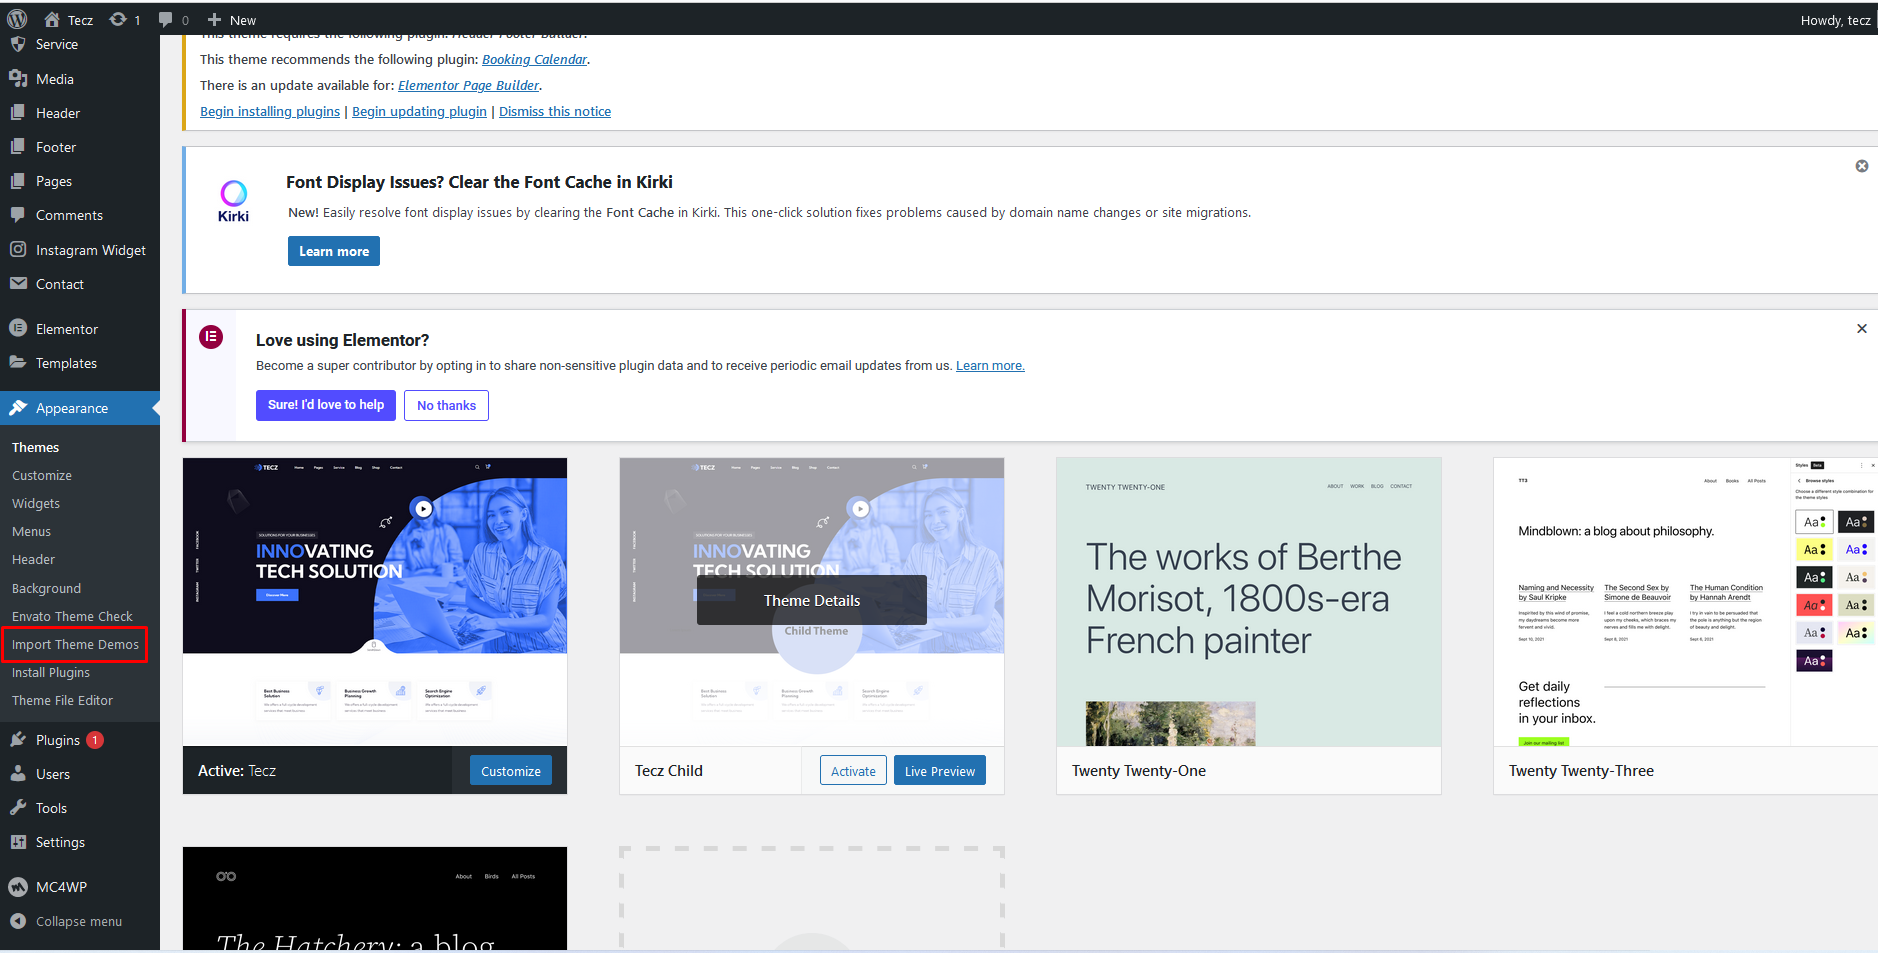Click the Dismiss this notice link

554,112
